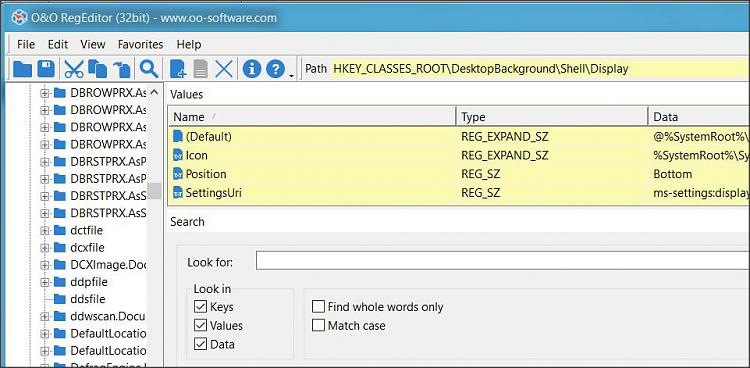Image resolution: width=750 pixels, height=368 pixels.
Task: Click the help question mark icon
Action: click(x=276, y=69)
